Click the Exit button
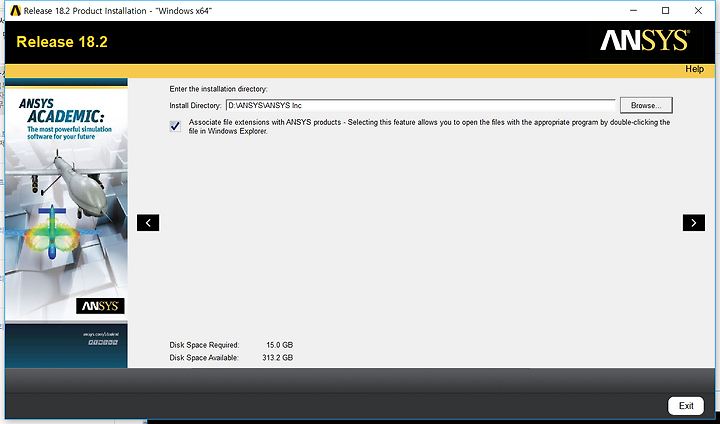 686,406
